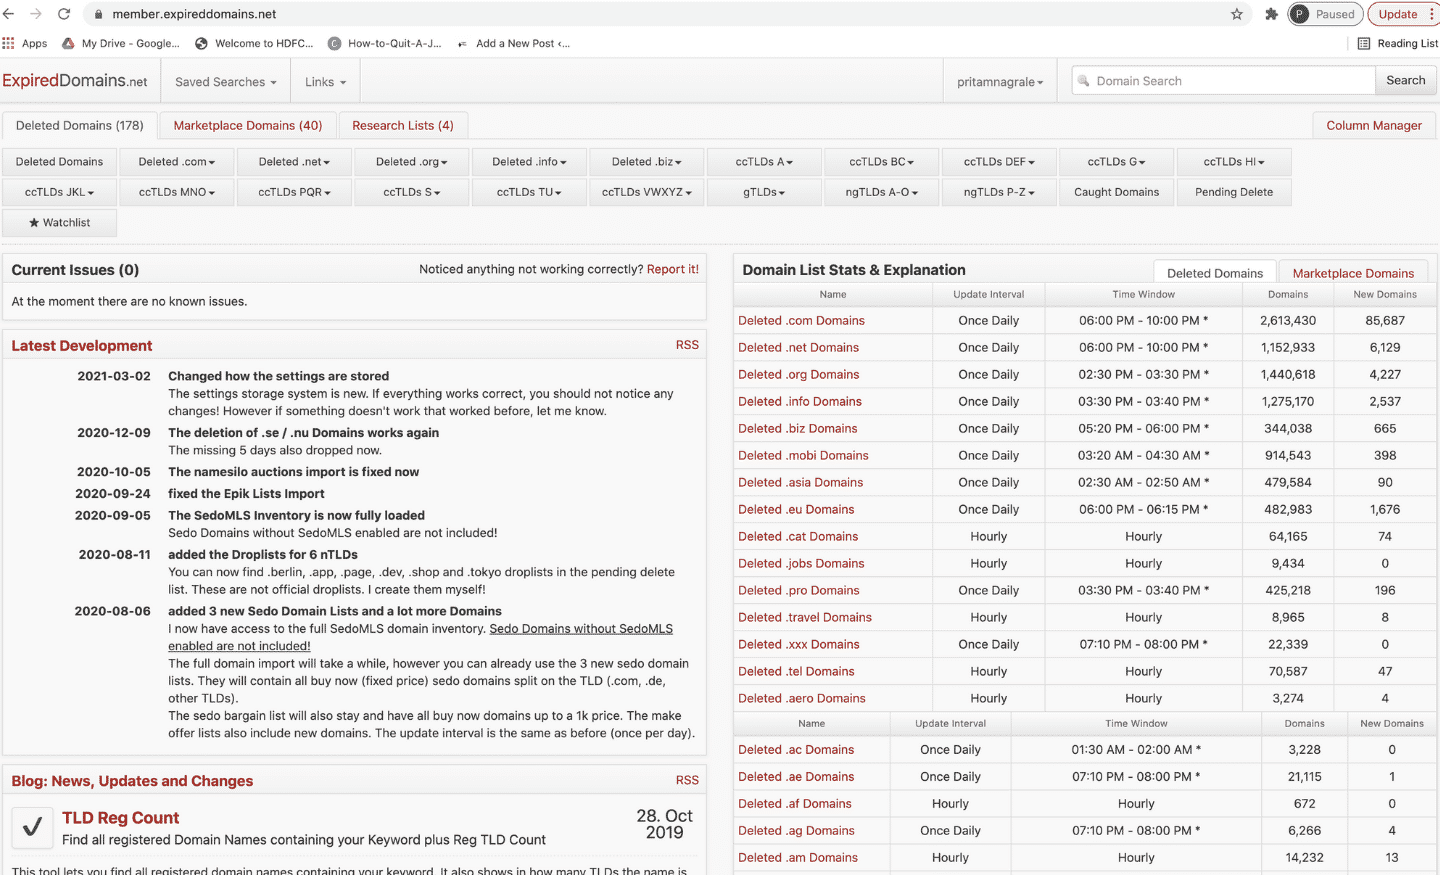Image resolution: width=1440 pixels, height=880 pixels.
Task: Expand ccTLDs G dropdown
Action: 1116,162
